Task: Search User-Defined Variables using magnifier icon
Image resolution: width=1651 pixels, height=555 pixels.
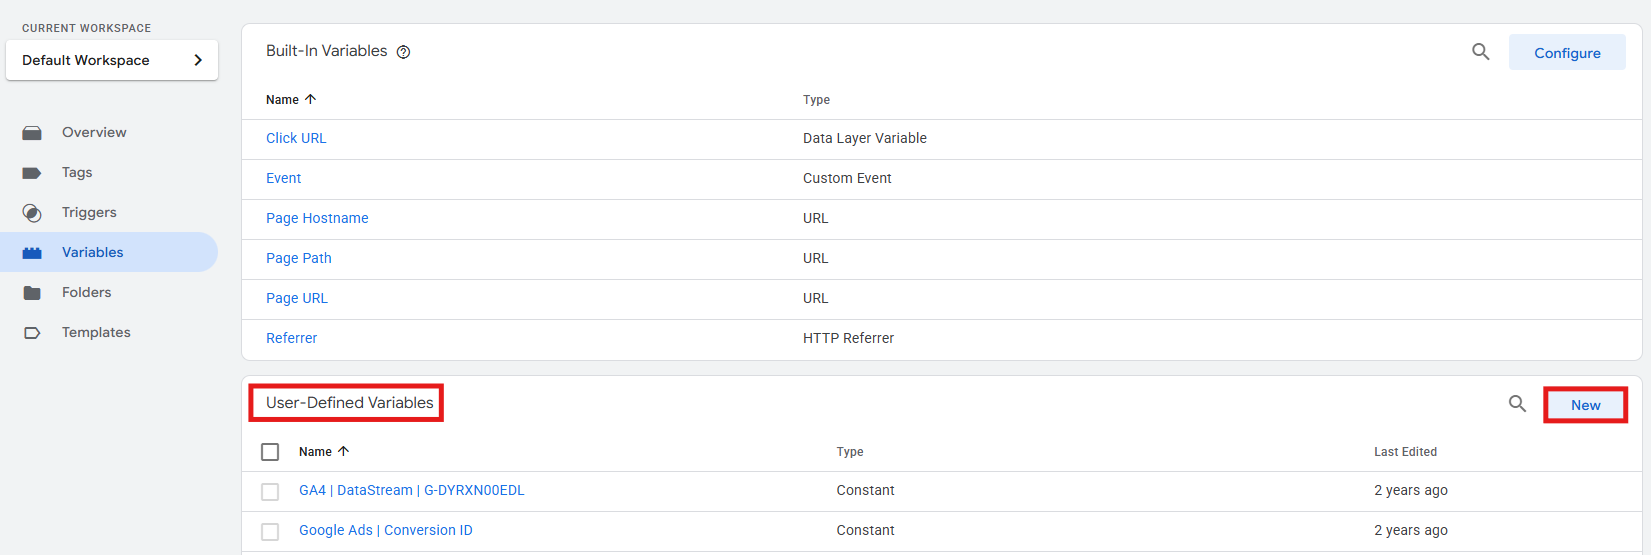Action: point(1517,404)
